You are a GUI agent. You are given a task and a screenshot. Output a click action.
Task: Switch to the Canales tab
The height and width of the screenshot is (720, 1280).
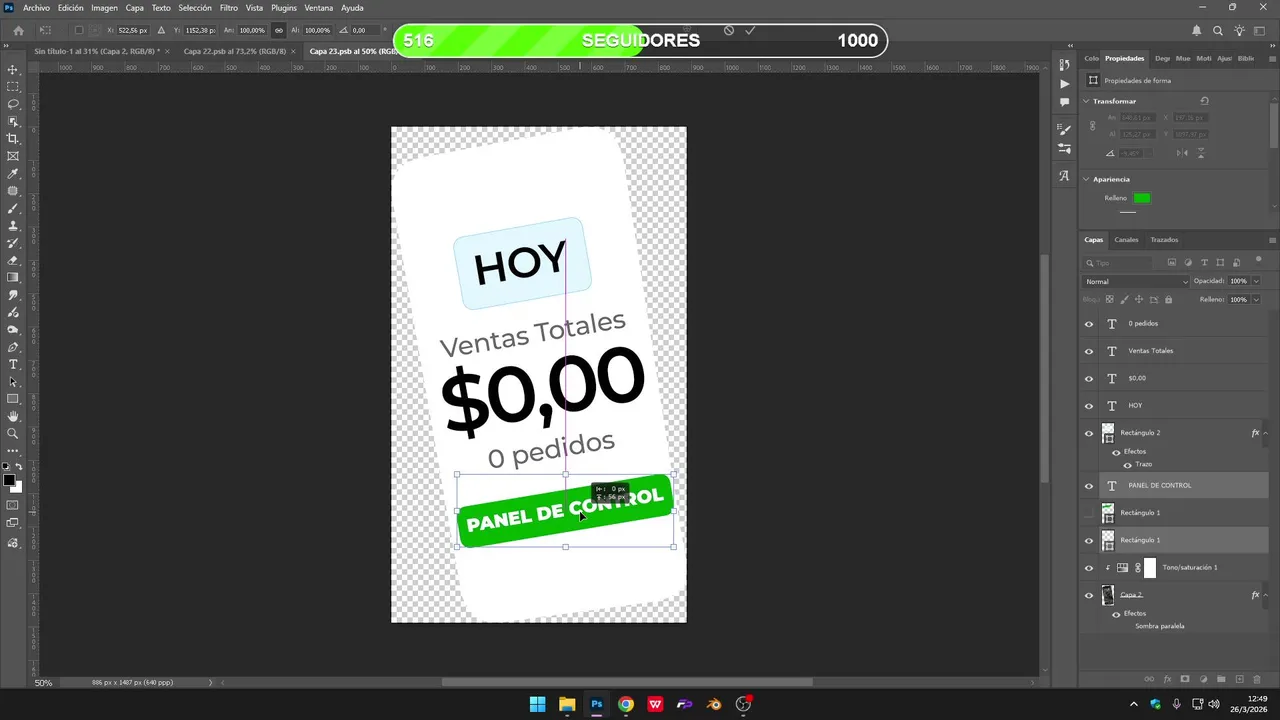point(1126,240)
